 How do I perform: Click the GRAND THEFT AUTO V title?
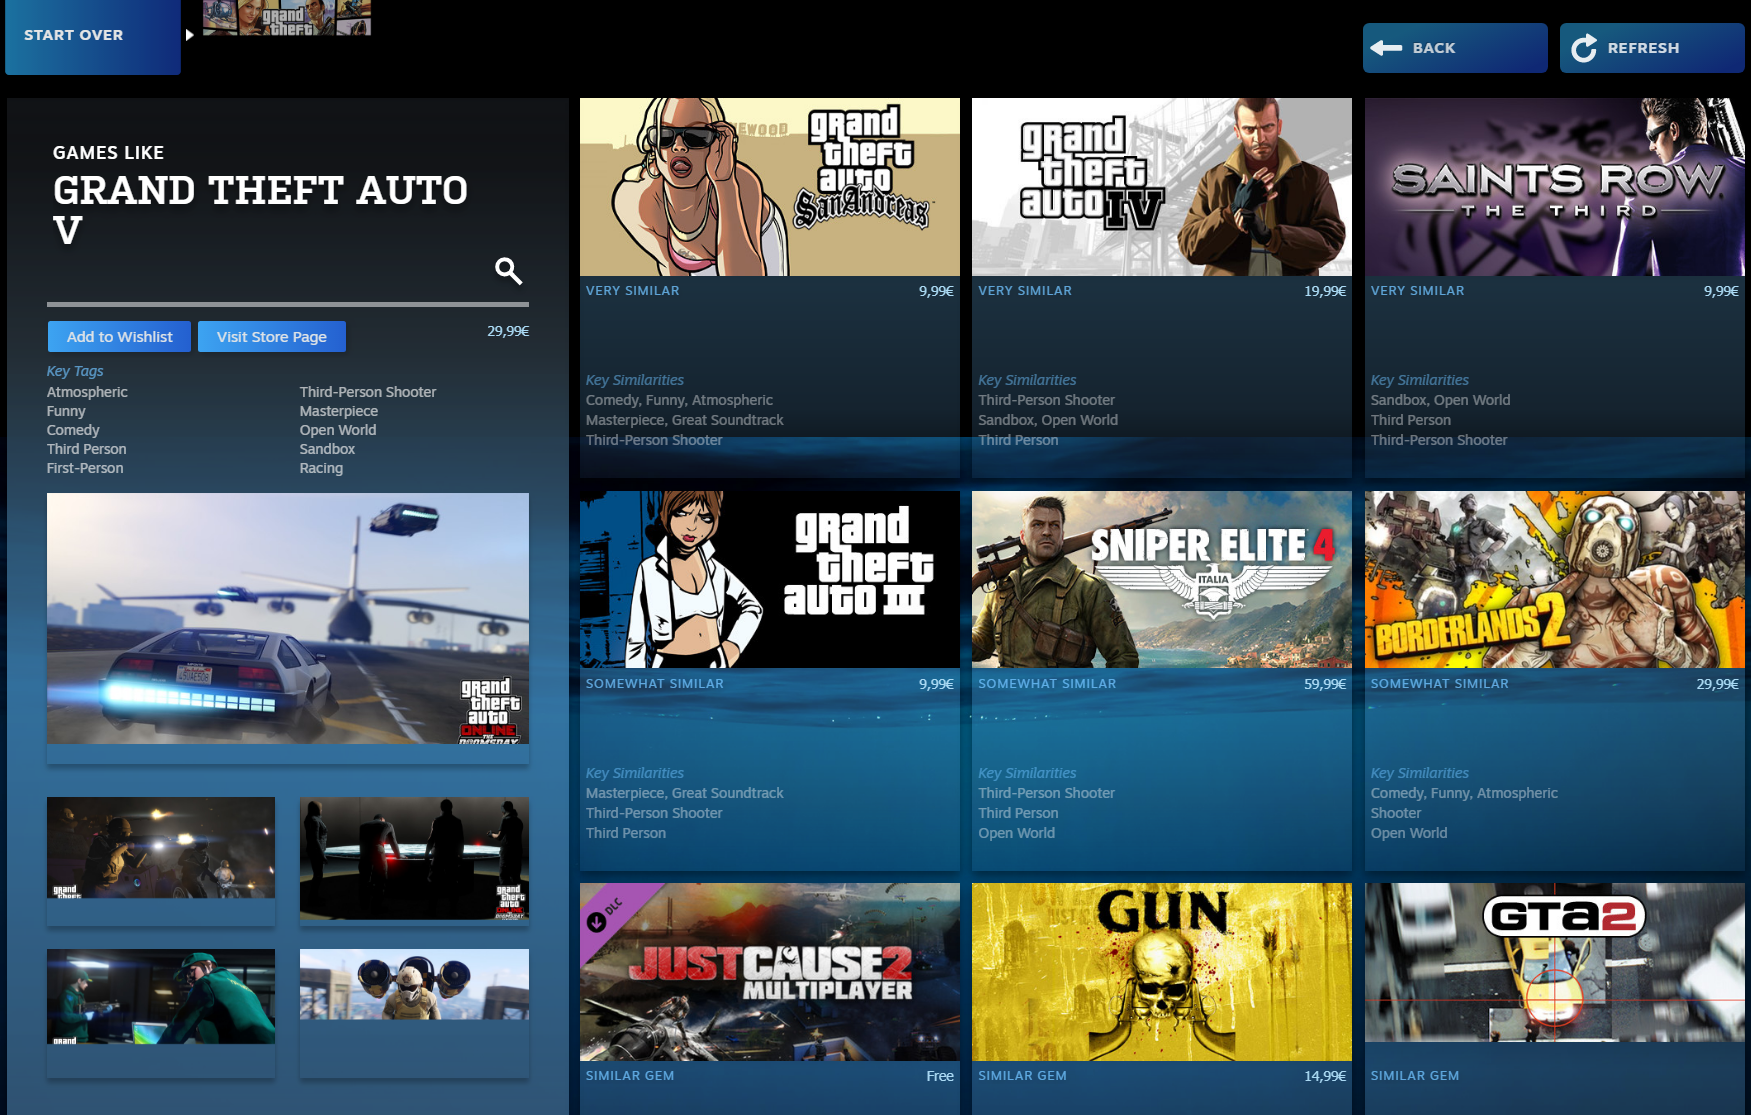(260, 210)
